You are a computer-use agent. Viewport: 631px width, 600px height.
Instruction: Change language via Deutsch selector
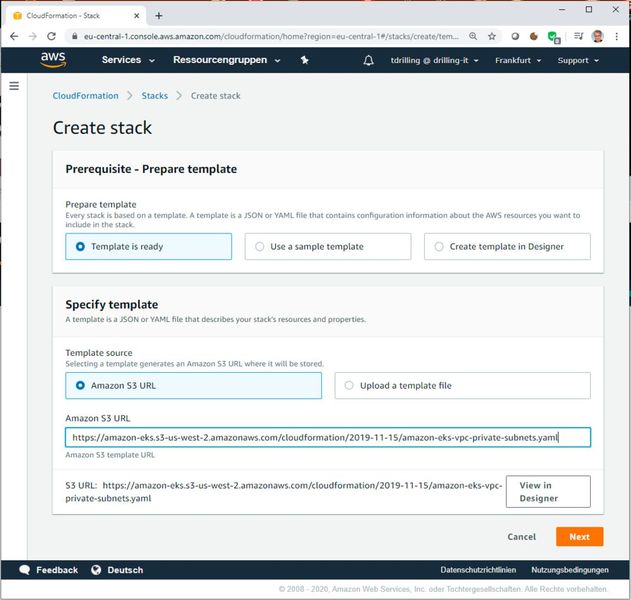tap(125, 570)
